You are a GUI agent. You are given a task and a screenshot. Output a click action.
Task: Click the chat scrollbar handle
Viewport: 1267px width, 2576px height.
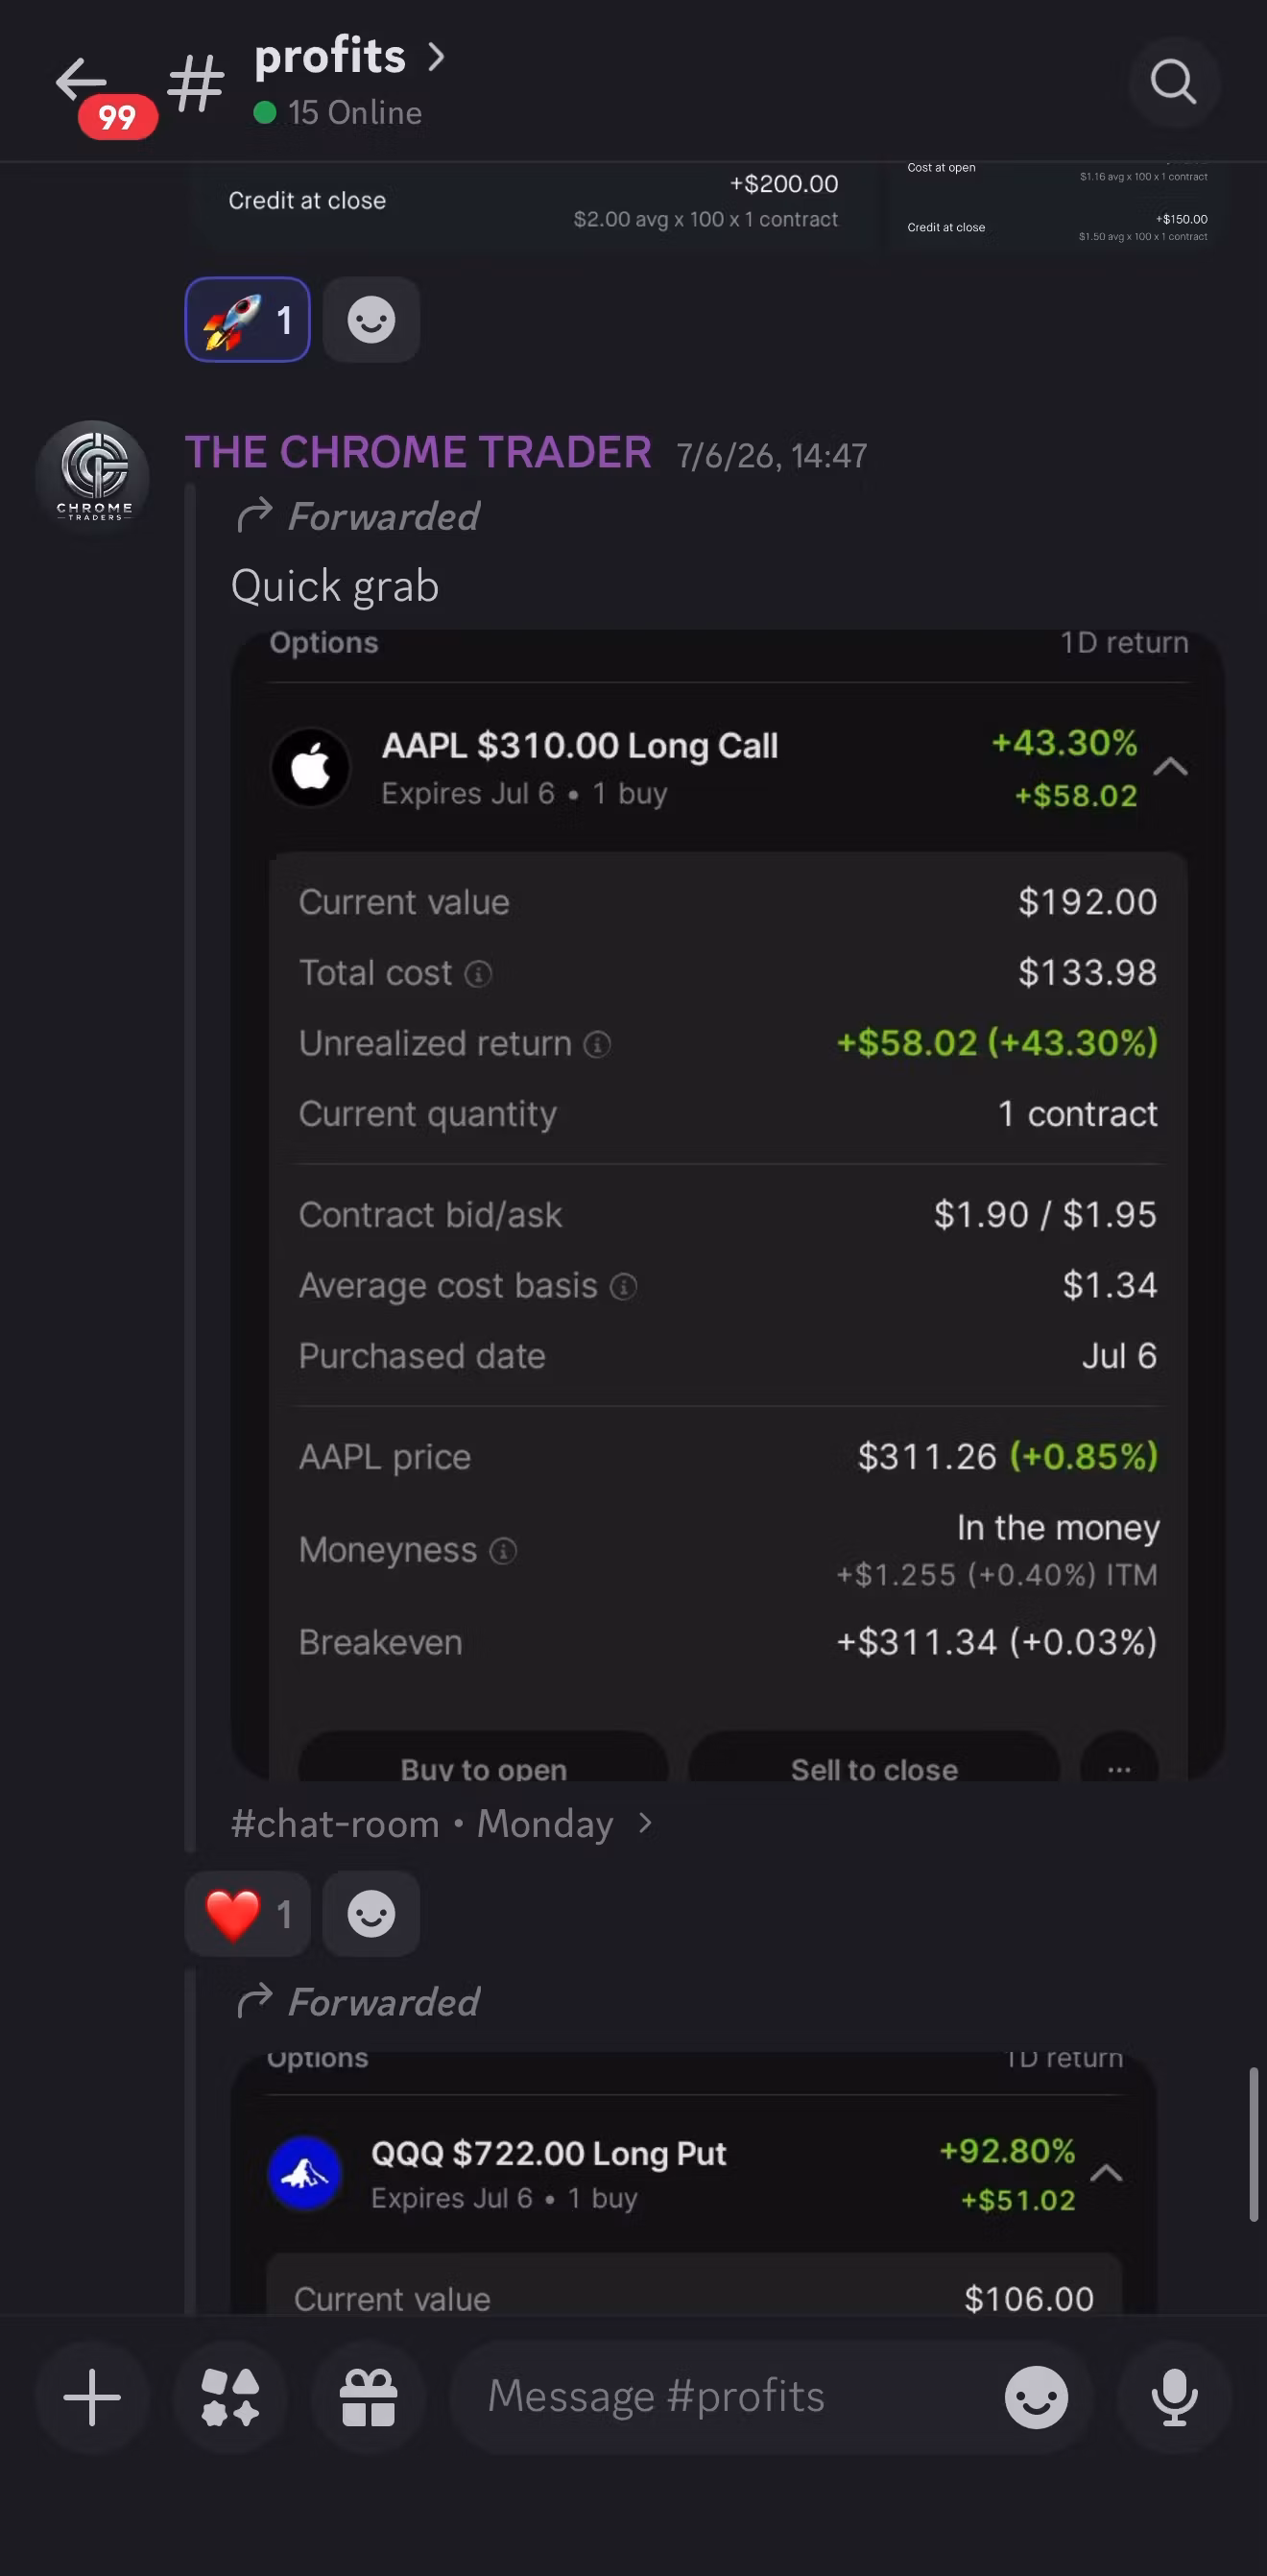1253,2144
